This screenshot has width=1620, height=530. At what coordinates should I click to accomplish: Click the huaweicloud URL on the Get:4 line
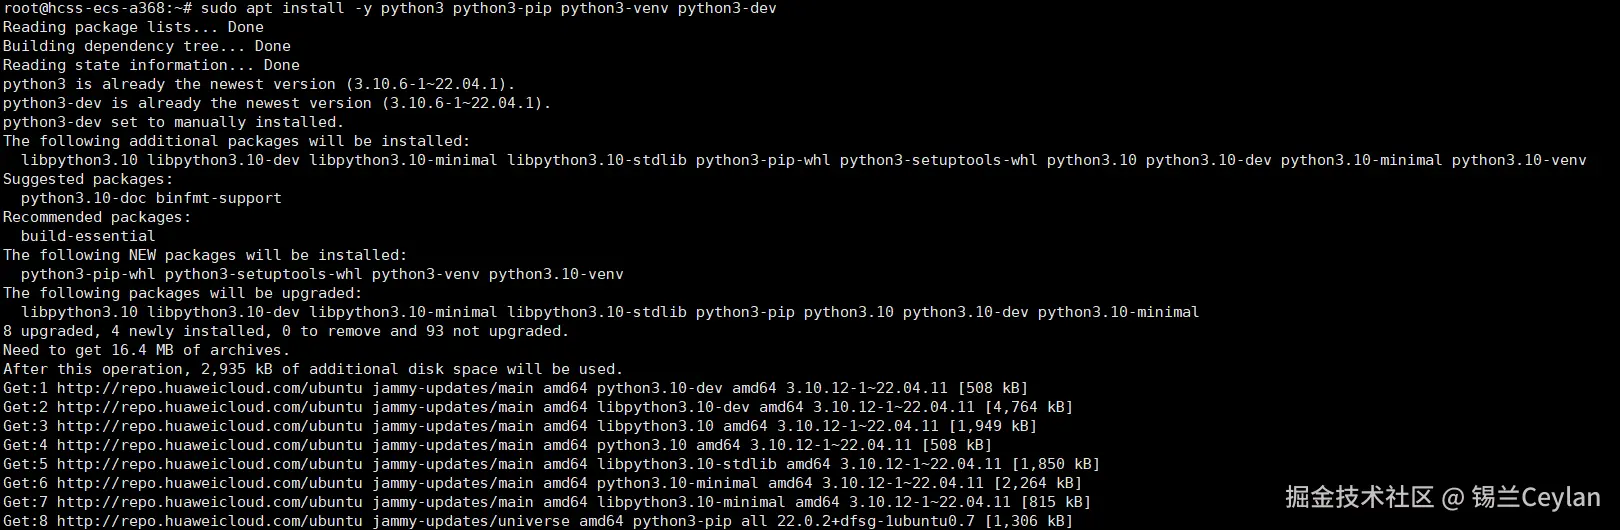click(209, 445)
